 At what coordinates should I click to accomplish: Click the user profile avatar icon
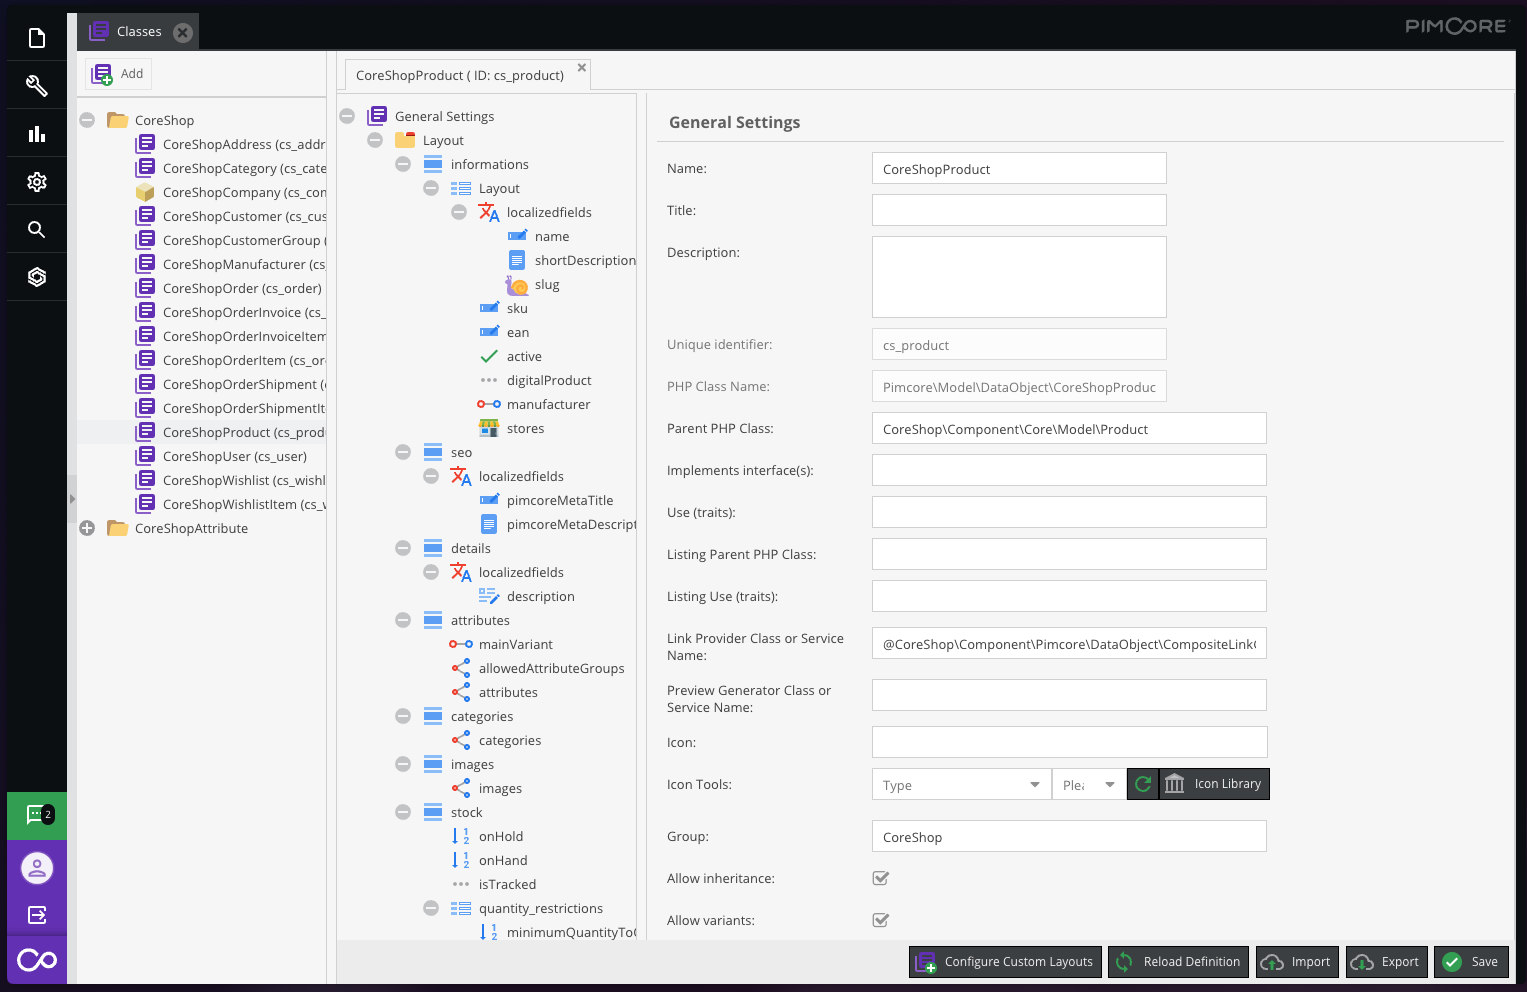[x=37, y=868]
